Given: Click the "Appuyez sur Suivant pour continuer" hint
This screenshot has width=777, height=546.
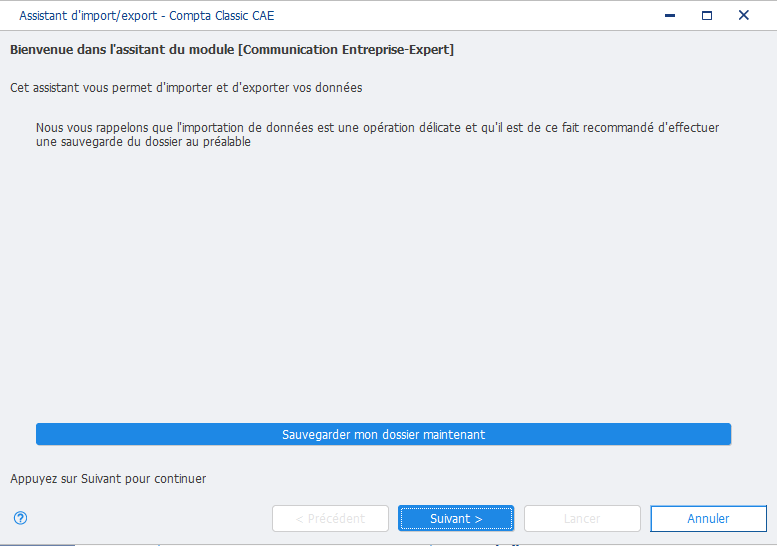Looking at the screenshot, I should [x=108, y=479].
